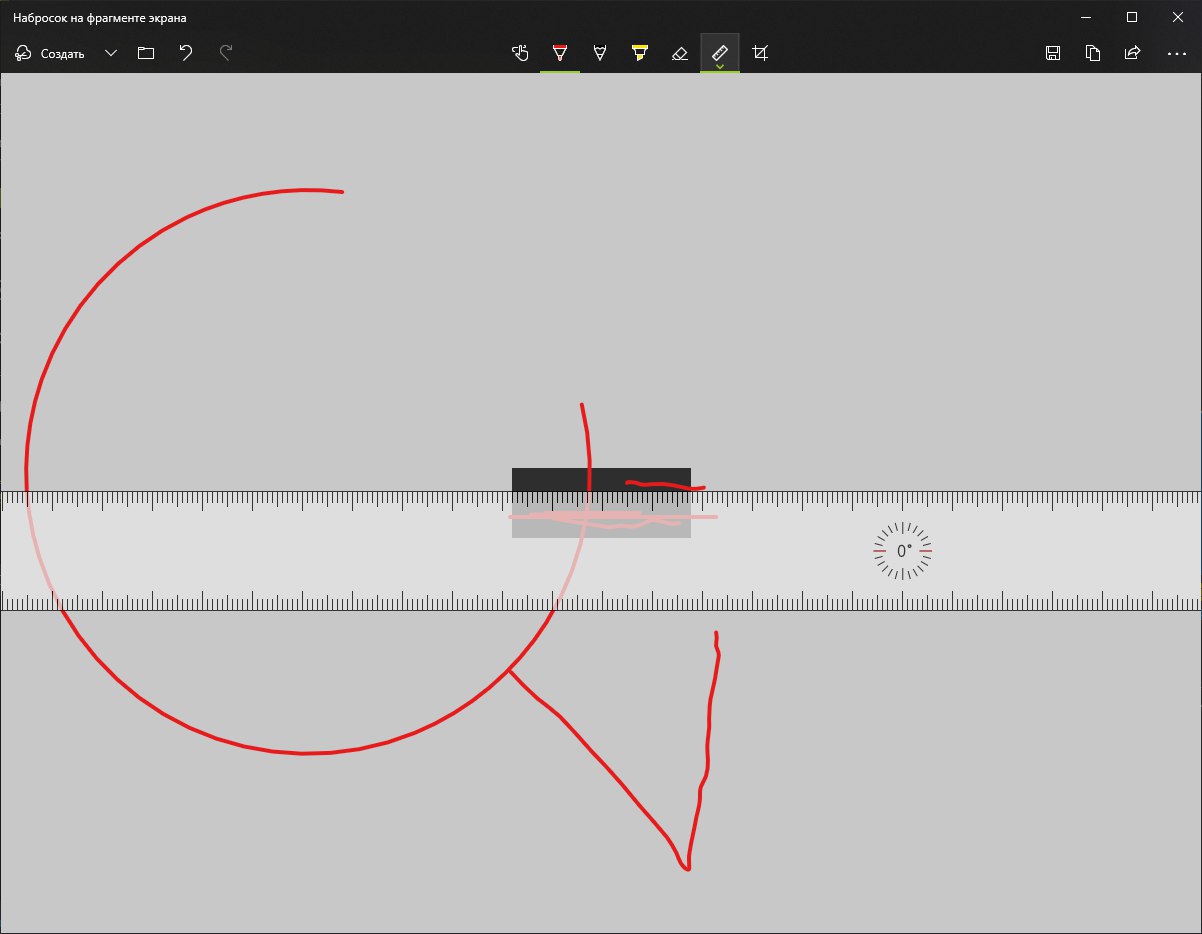Image resolution: width=1202 pixels, height=934 pixels.
Task: Copy the snip to clipboard
Action: pyautogui.click(x=1093, y=53)
